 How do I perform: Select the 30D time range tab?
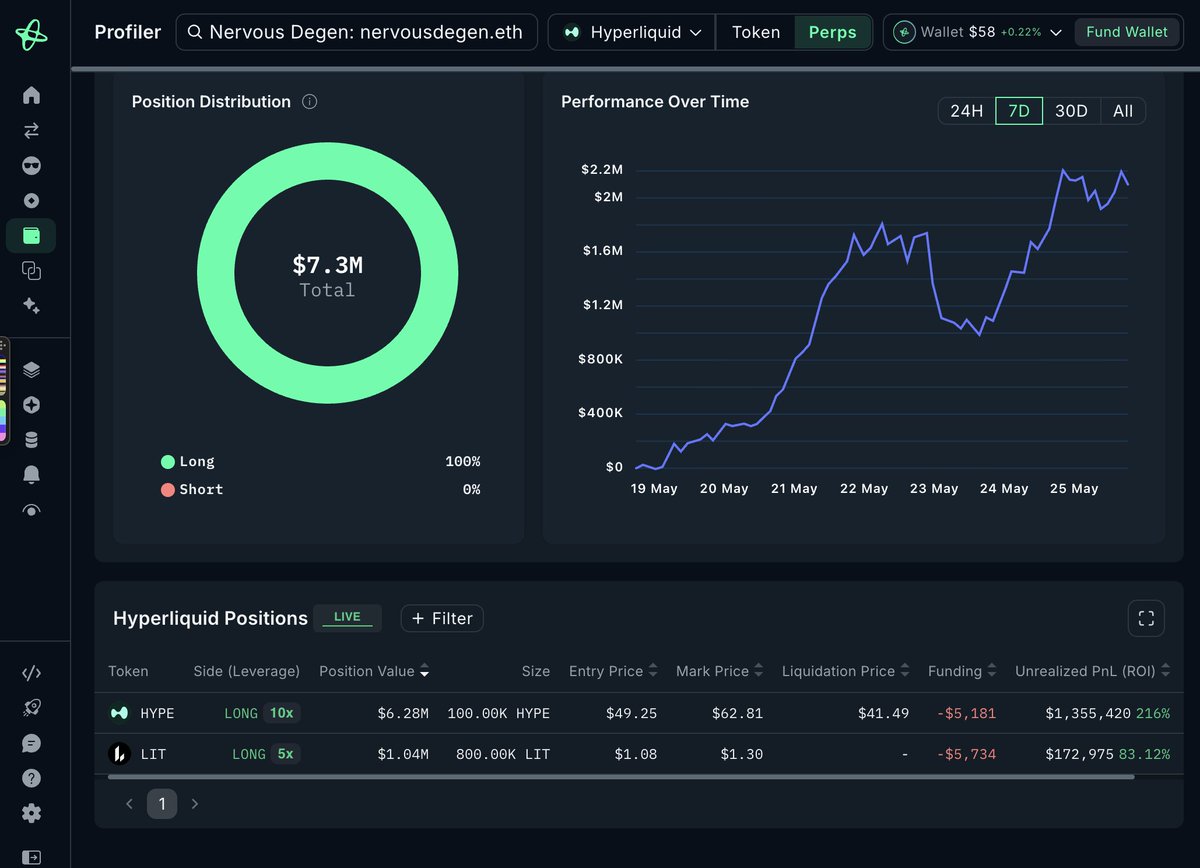[1071, 111]
